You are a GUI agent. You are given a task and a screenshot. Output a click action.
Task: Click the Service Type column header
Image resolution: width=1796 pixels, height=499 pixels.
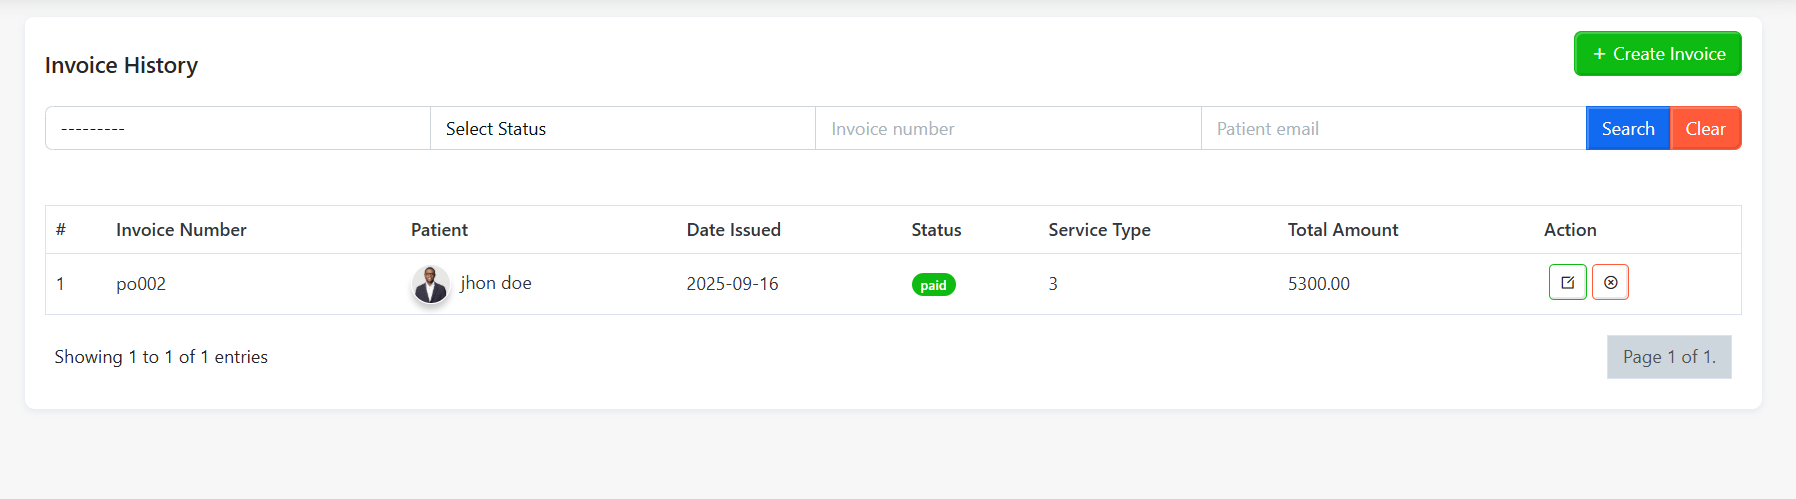pyautogui.click(x=1099, y=230)
